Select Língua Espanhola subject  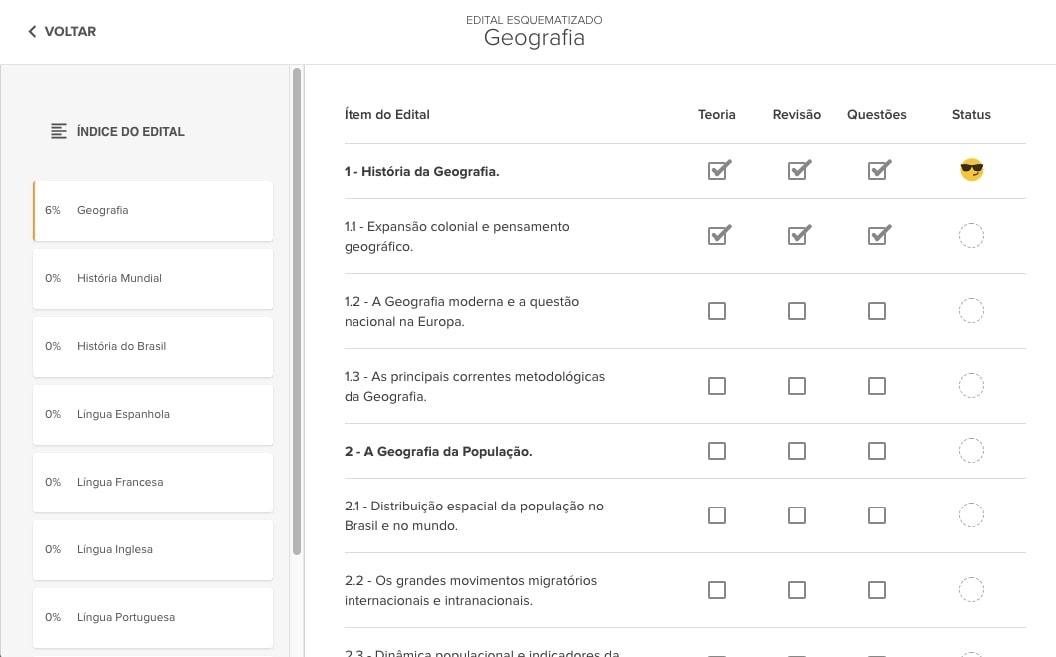(153, 415)
